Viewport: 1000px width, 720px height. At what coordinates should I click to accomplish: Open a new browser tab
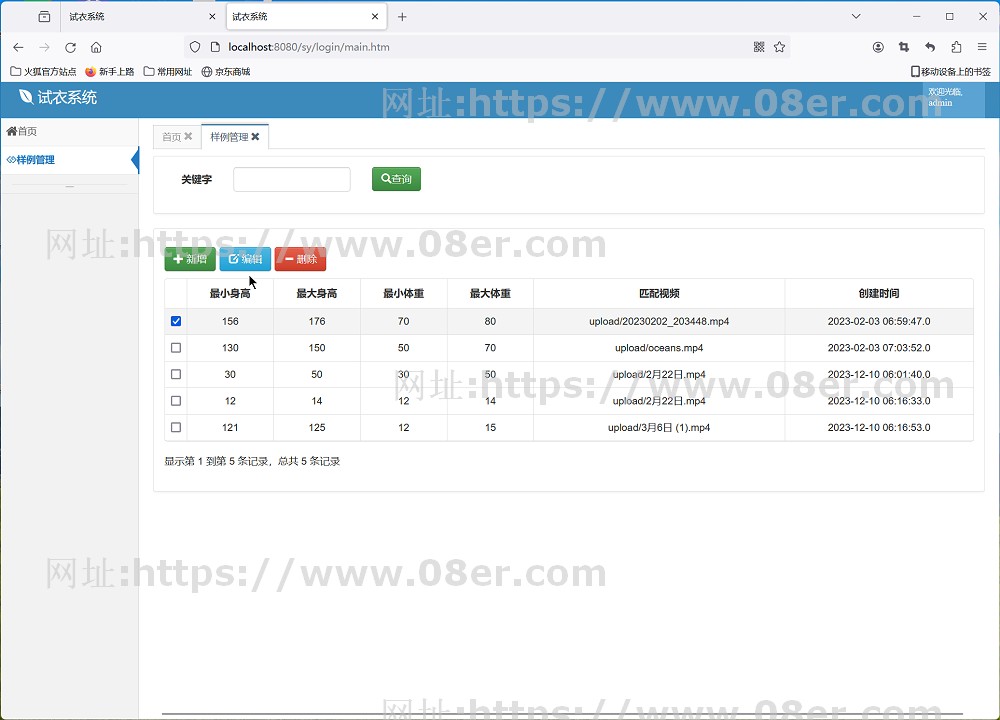pos(402,17)
